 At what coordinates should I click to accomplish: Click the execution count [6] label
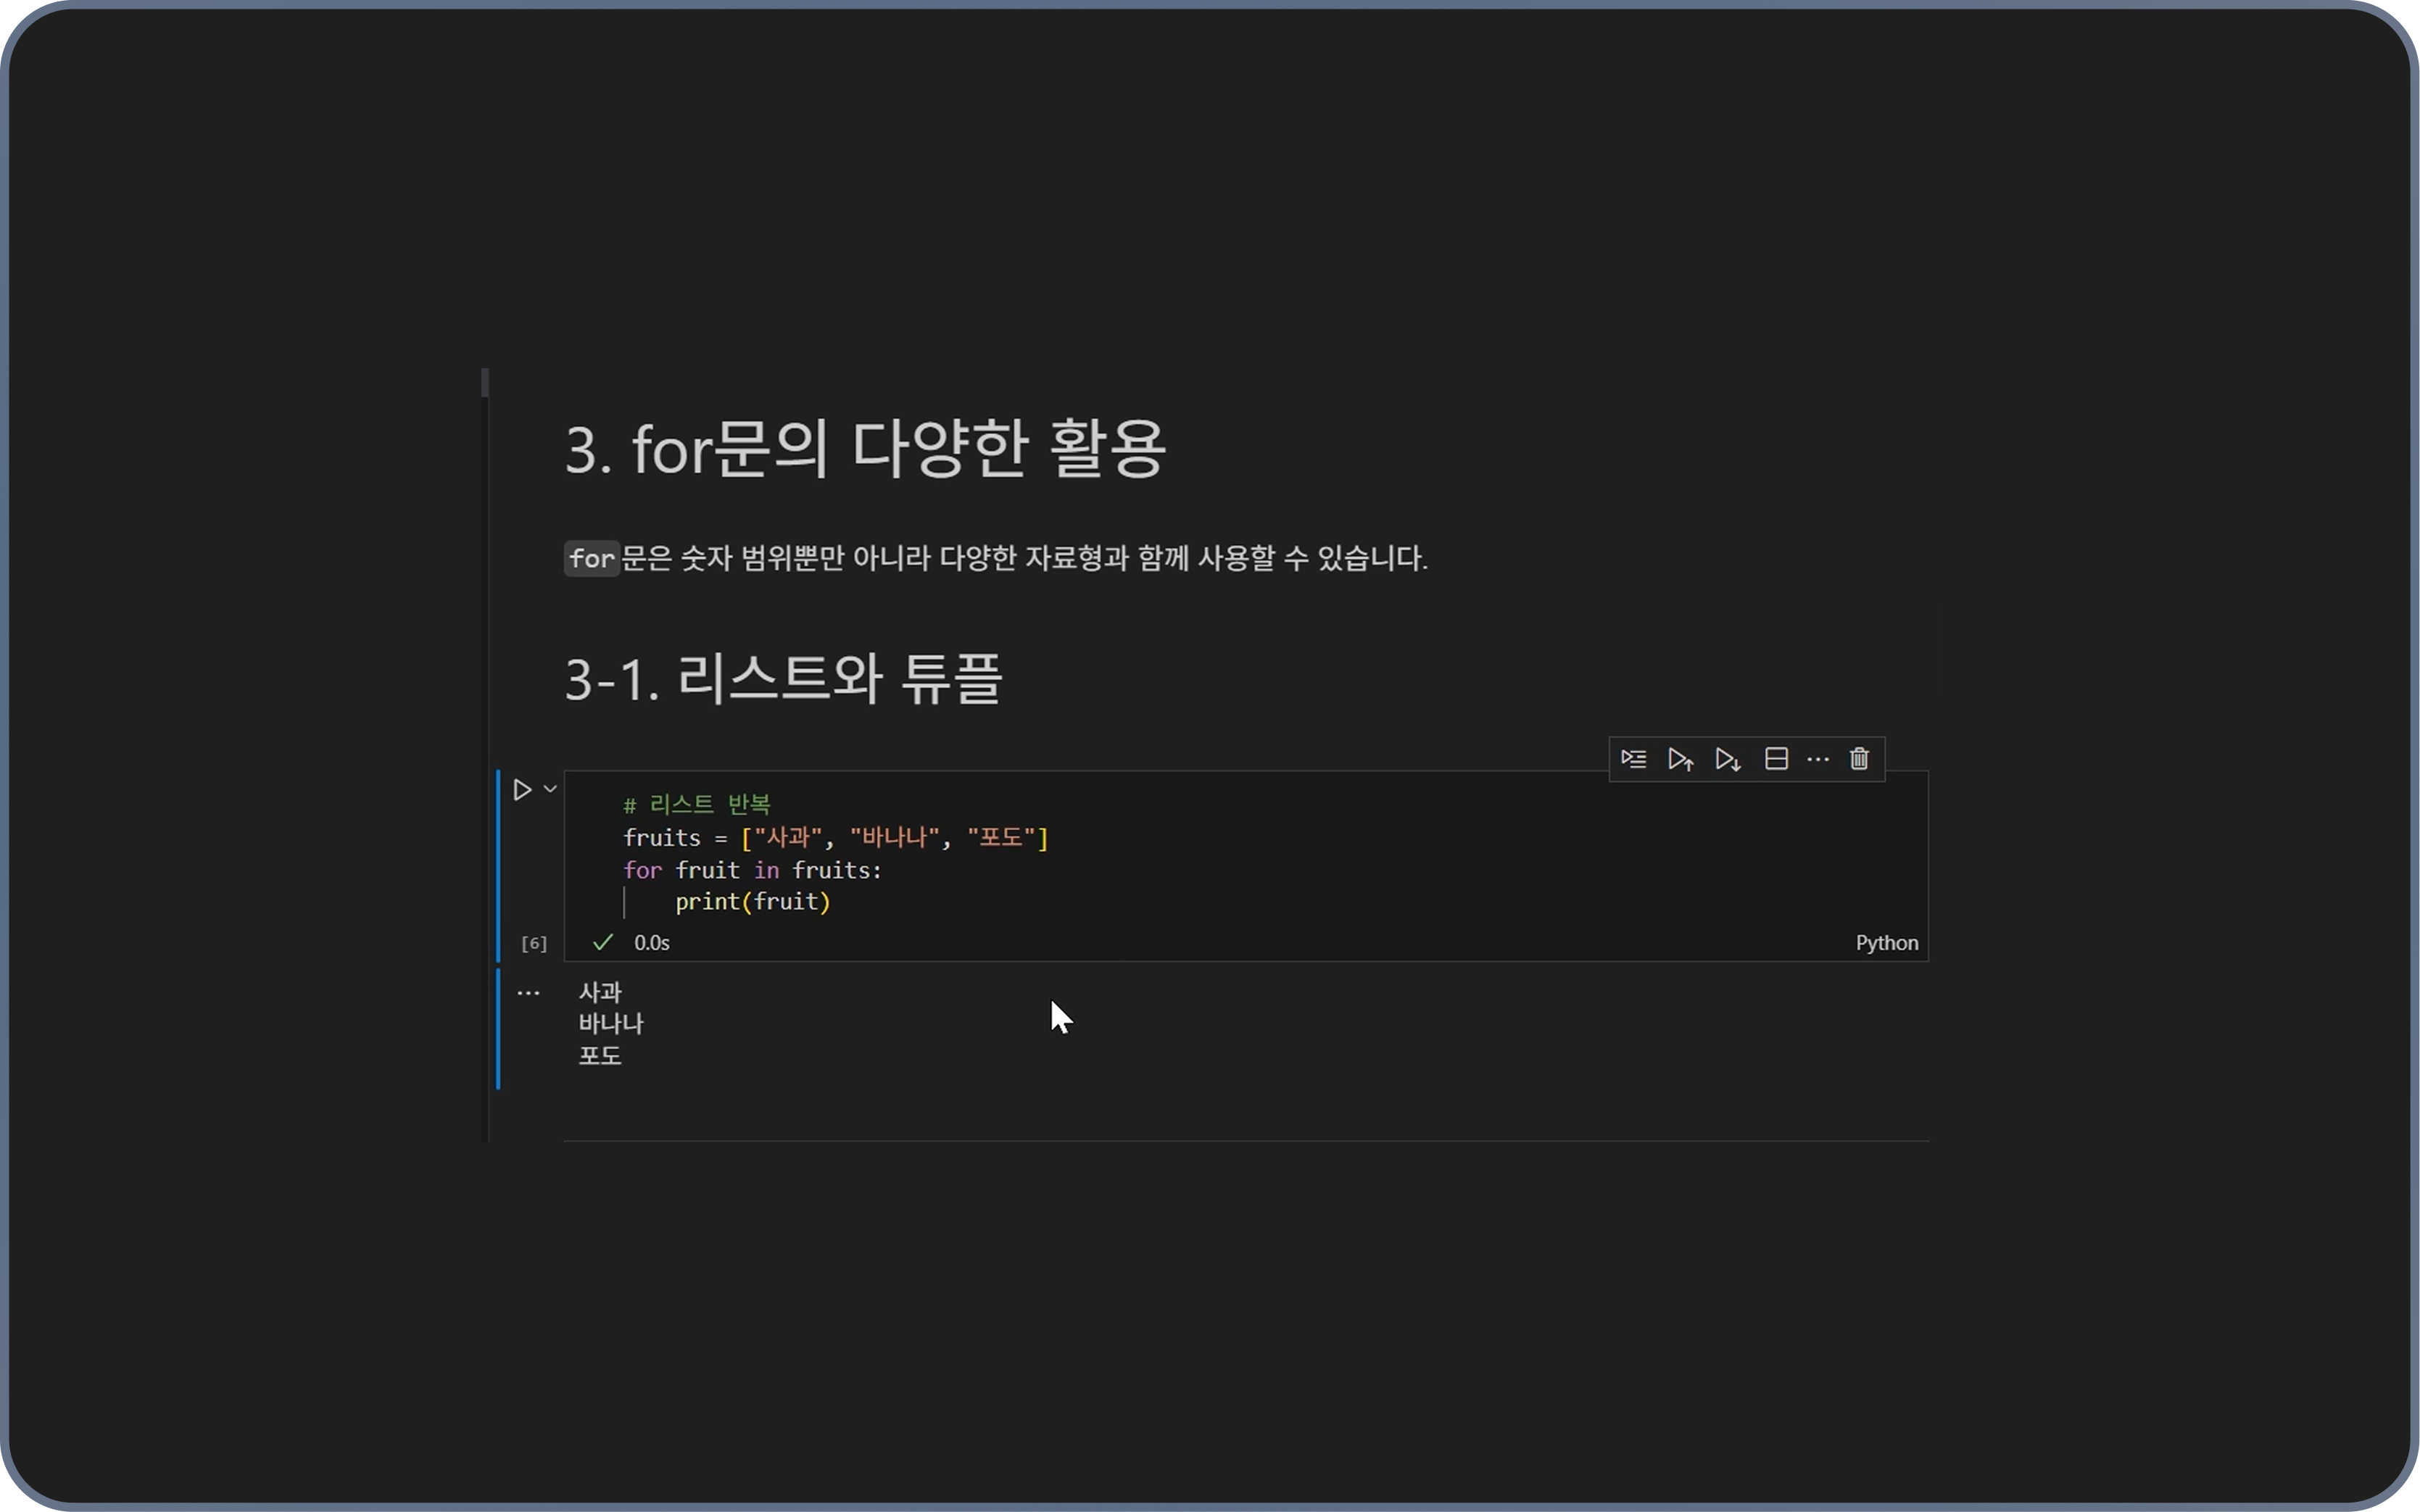(534, 943)
